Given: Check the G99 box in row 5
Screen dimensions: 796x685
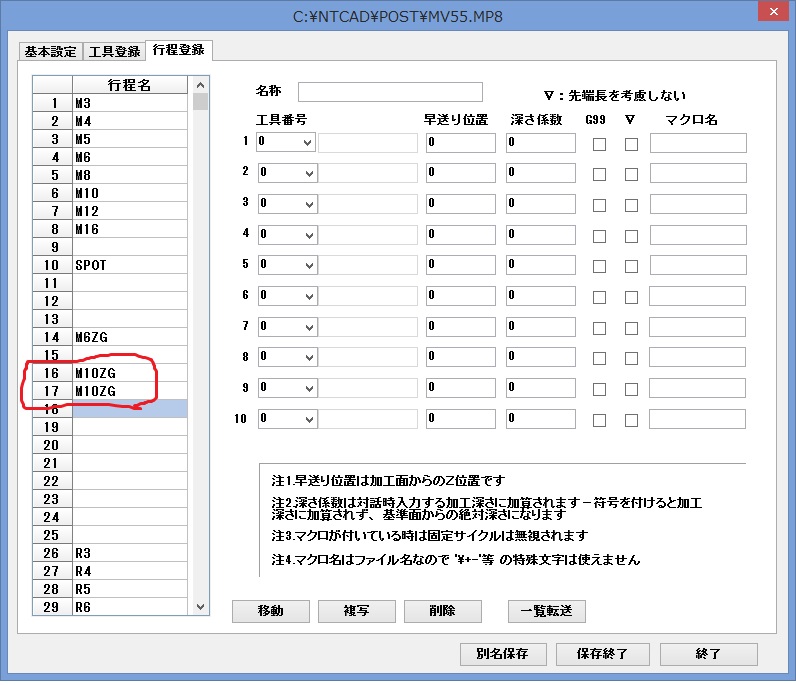Looking at the screenshot, I should 599,266.
